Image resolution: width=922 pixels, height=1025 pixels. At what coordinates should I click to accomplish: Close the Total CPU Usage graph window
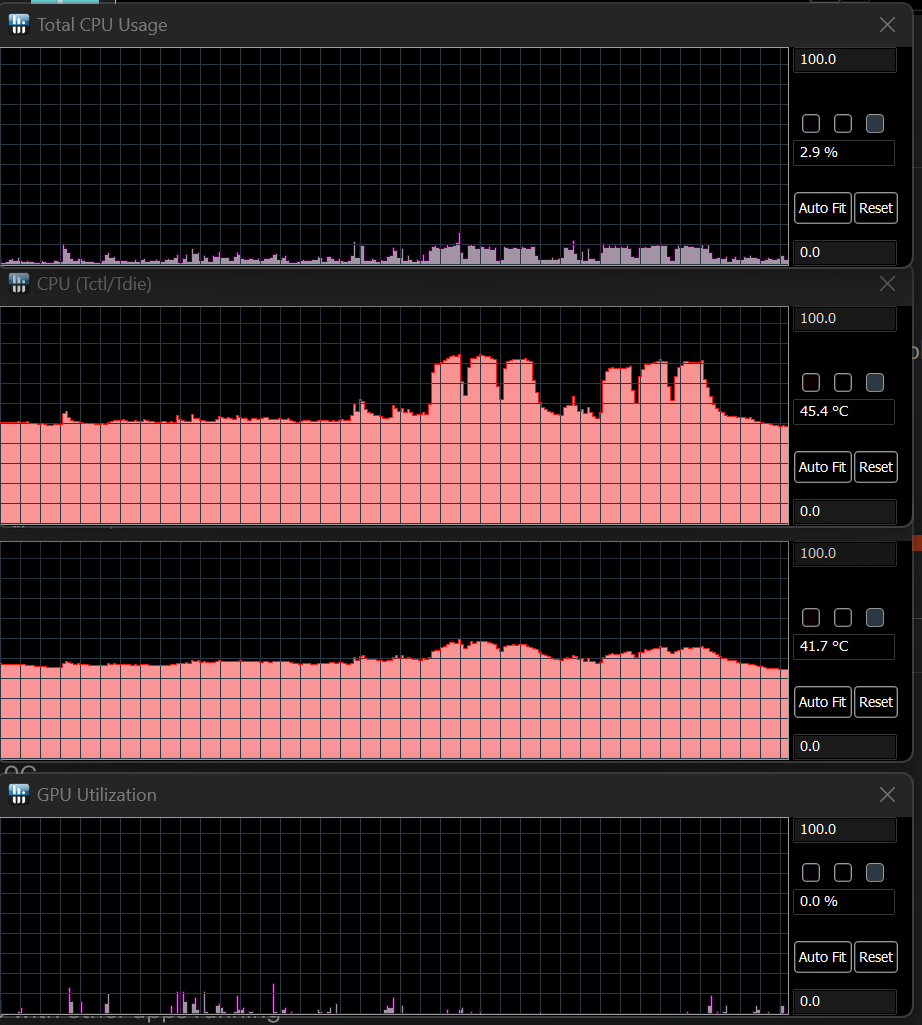(x=887, y=25)
